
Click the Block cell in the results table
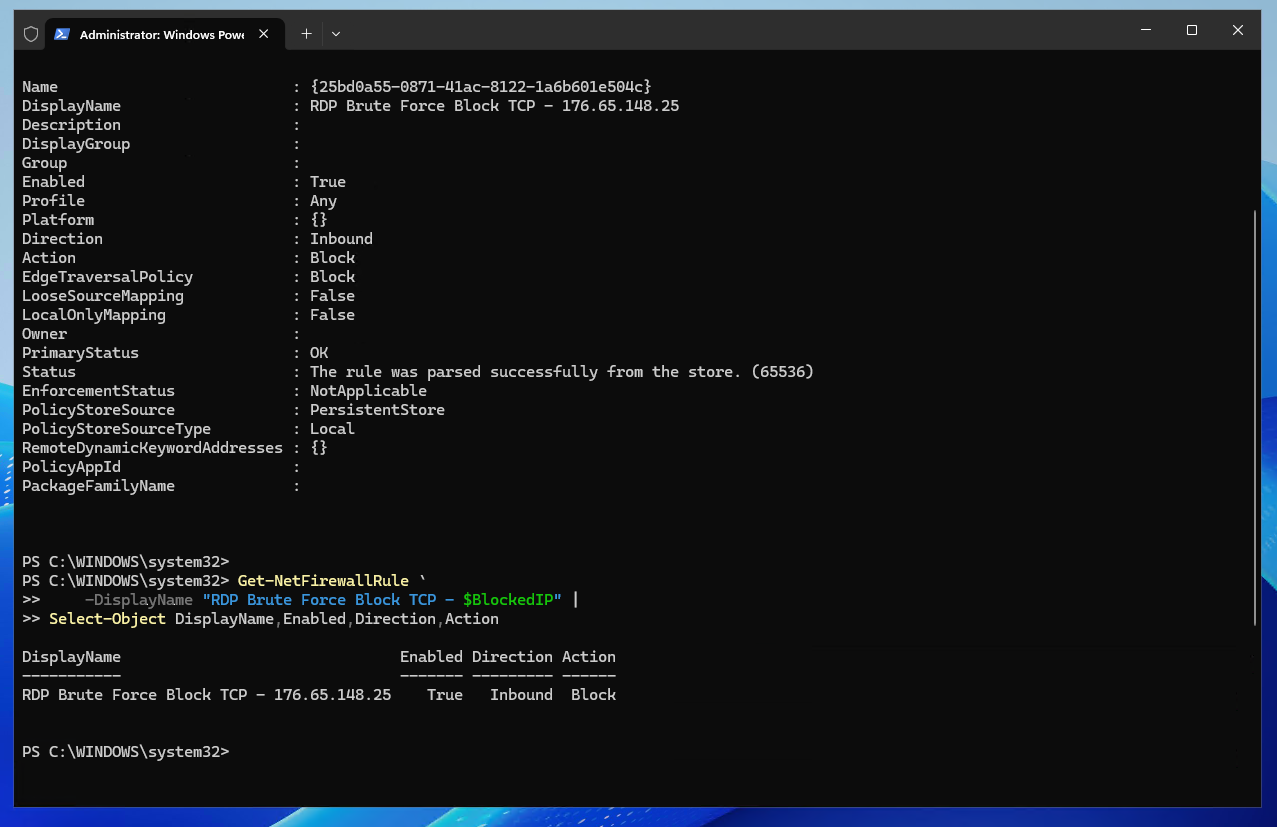point(593,695)
